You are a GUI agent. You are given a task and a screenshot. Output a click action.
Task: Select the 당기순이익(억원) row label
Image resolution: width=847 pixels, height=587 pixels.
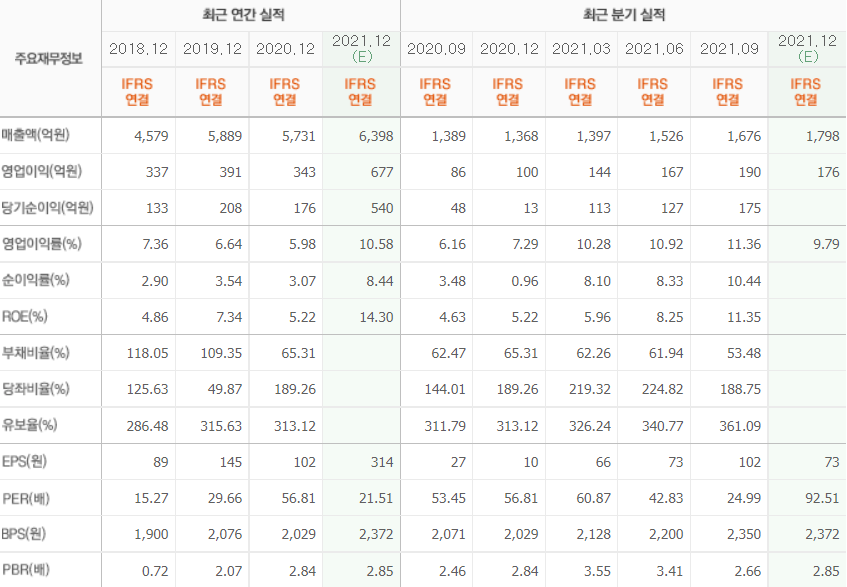click(x=48, y=207)
